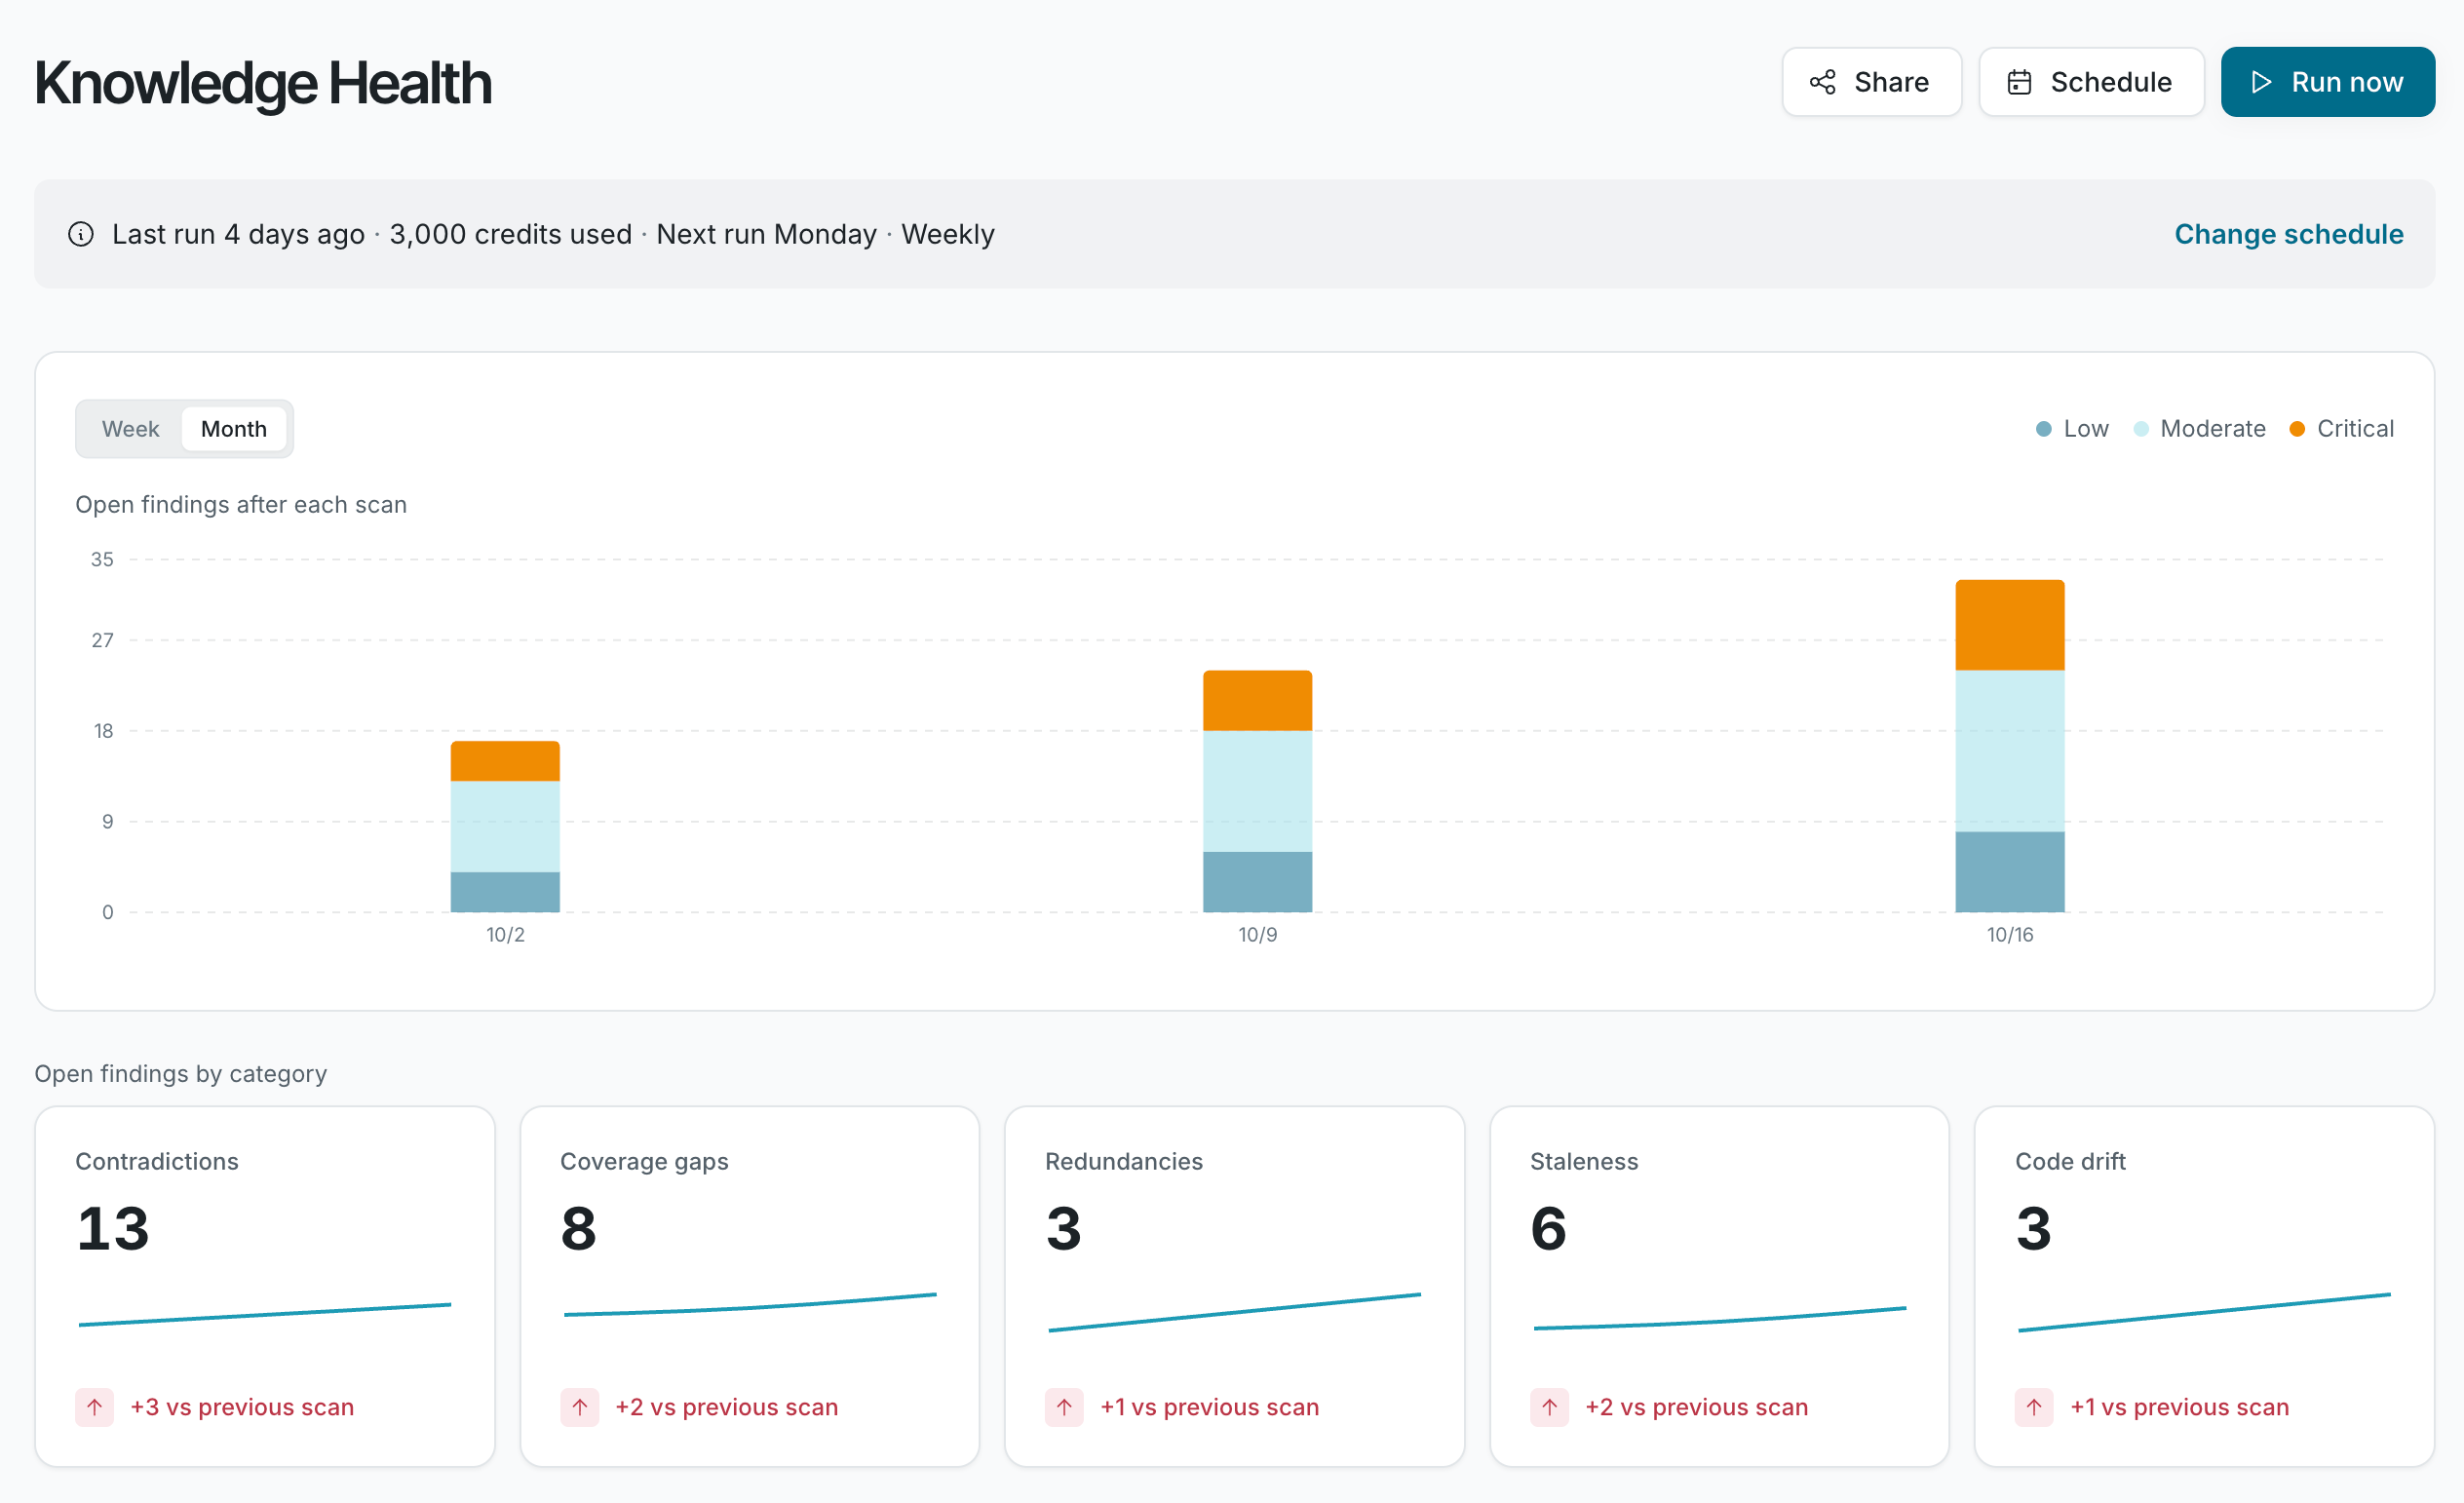The image size is (2464, 1503).
Task: Start a scan with Run now
Action: click(x=2328, y=82)
